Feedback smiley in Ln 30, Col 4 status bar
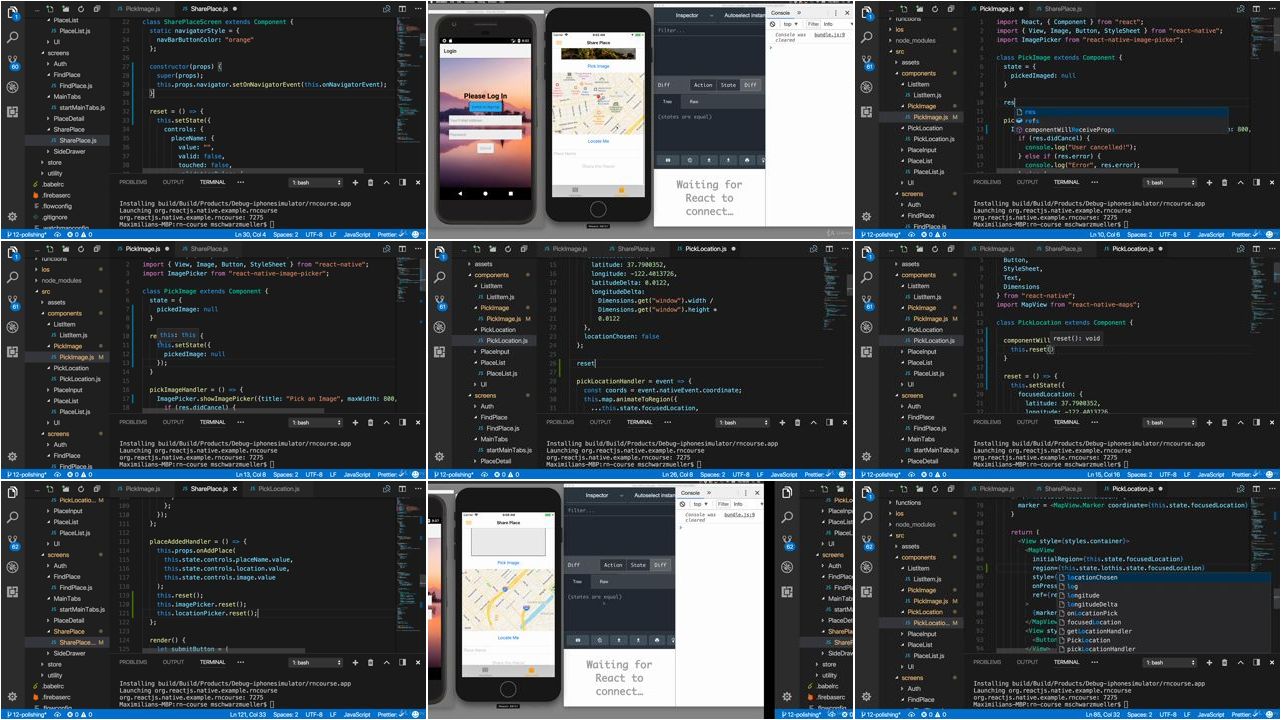The height and width of the screenshot is (720, 1281). 416,234
